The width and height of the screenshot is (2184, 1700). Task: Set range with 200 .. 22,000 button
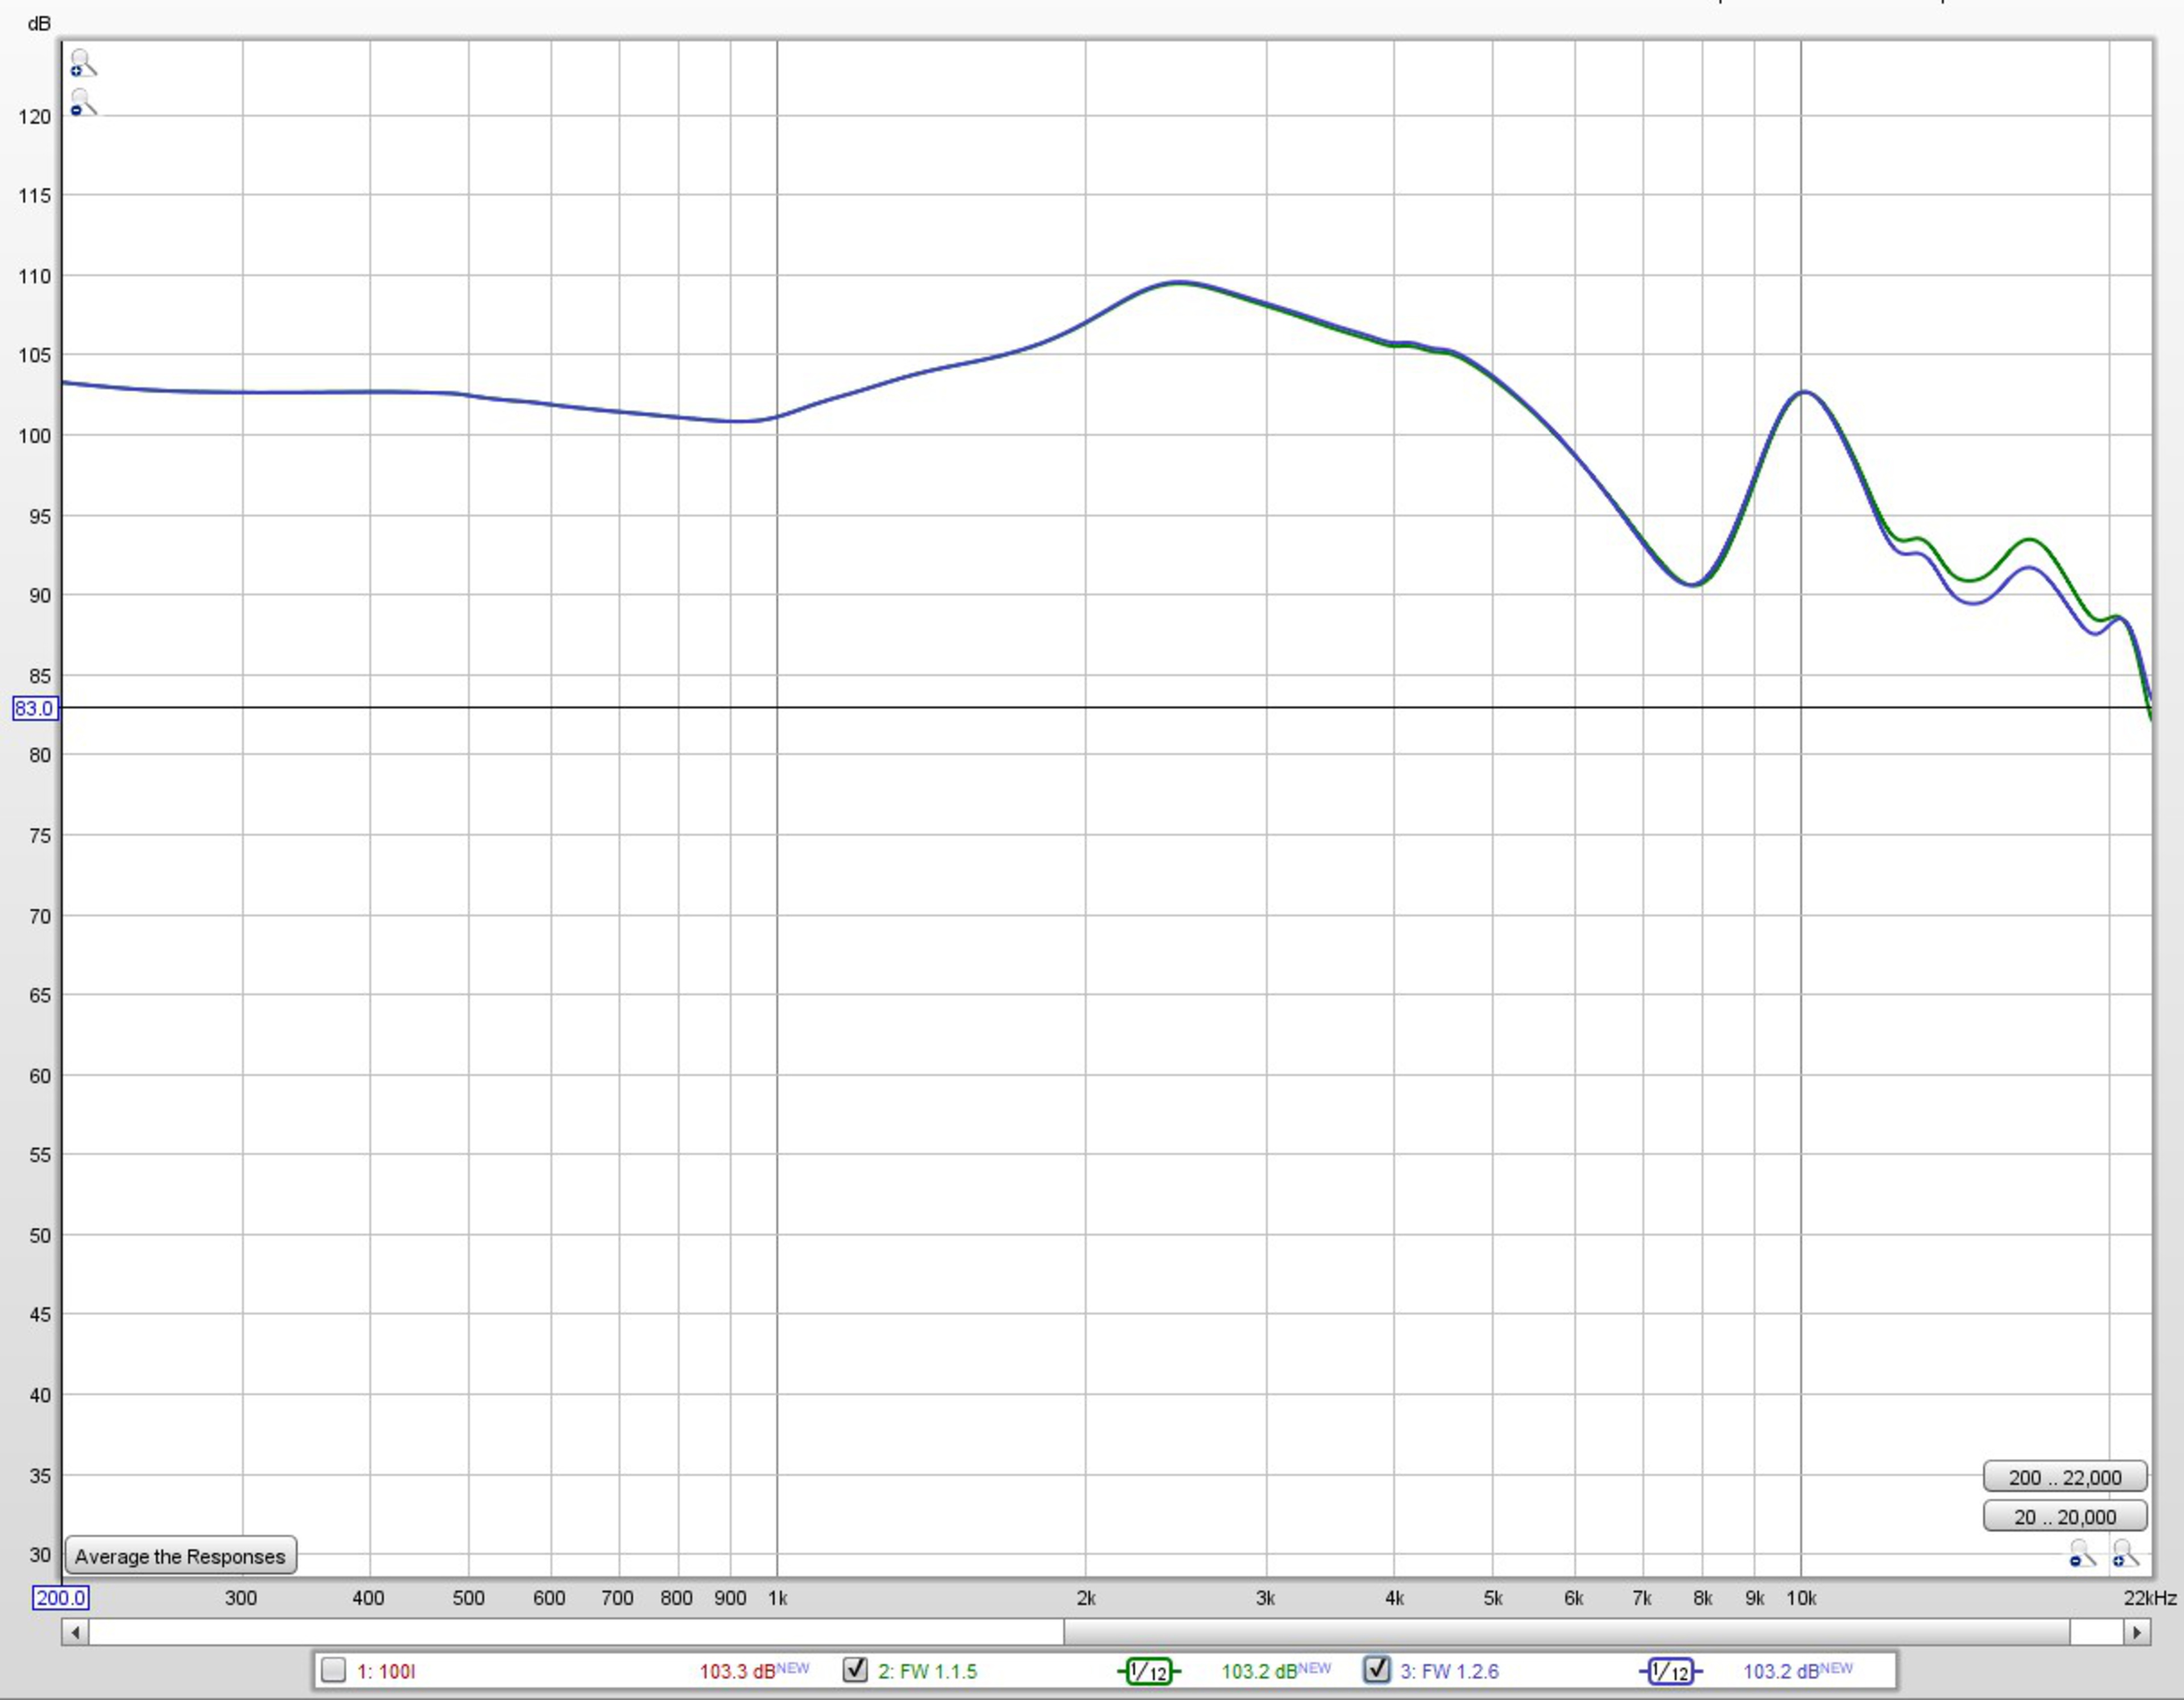(2064, 1477)
